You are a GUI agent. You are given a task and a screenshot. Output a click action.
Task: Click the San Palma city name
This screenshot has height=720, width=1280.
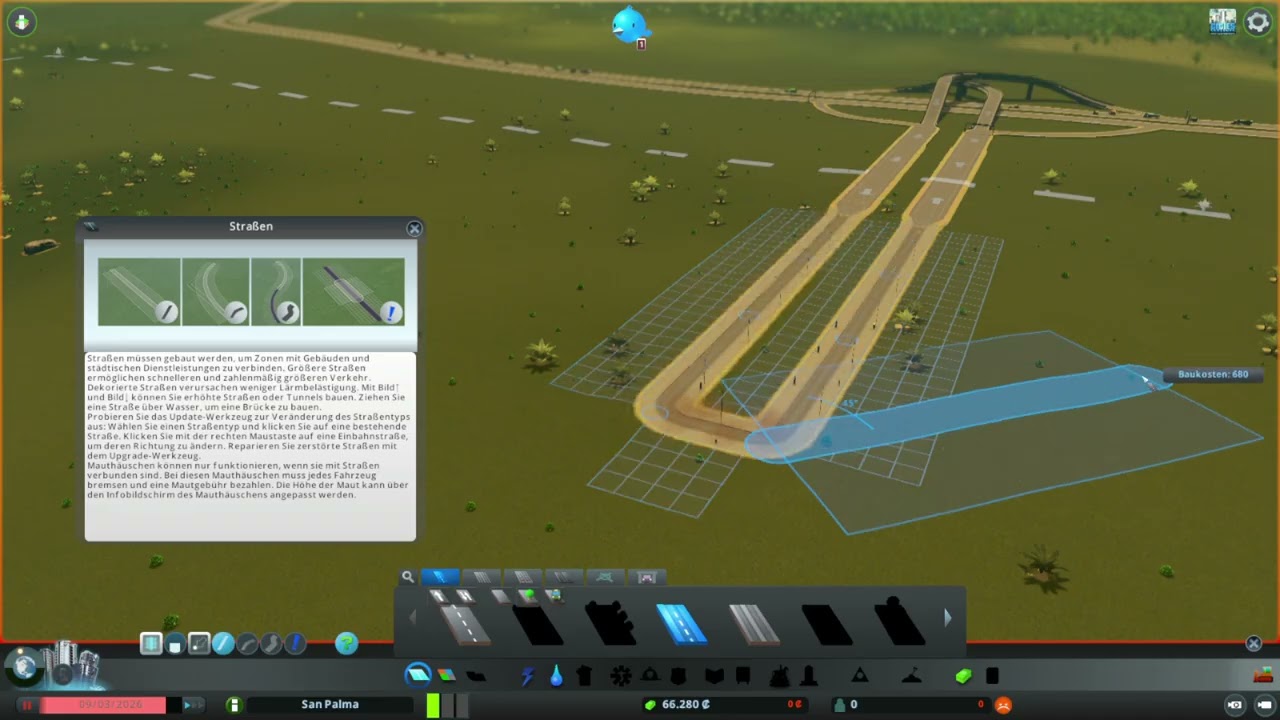[330, 705]
